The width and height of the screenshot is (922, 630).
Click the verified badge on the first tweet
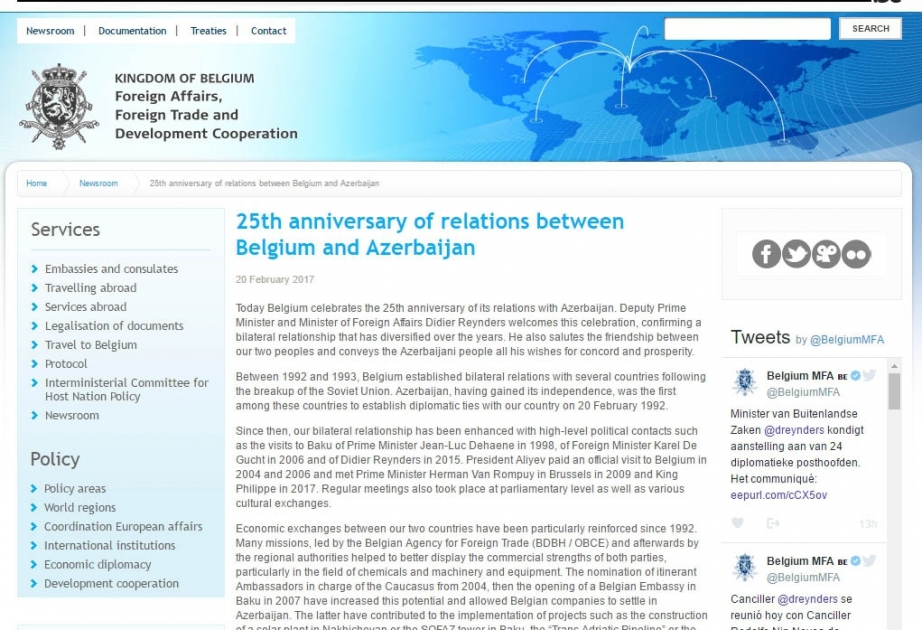point(856,375)
